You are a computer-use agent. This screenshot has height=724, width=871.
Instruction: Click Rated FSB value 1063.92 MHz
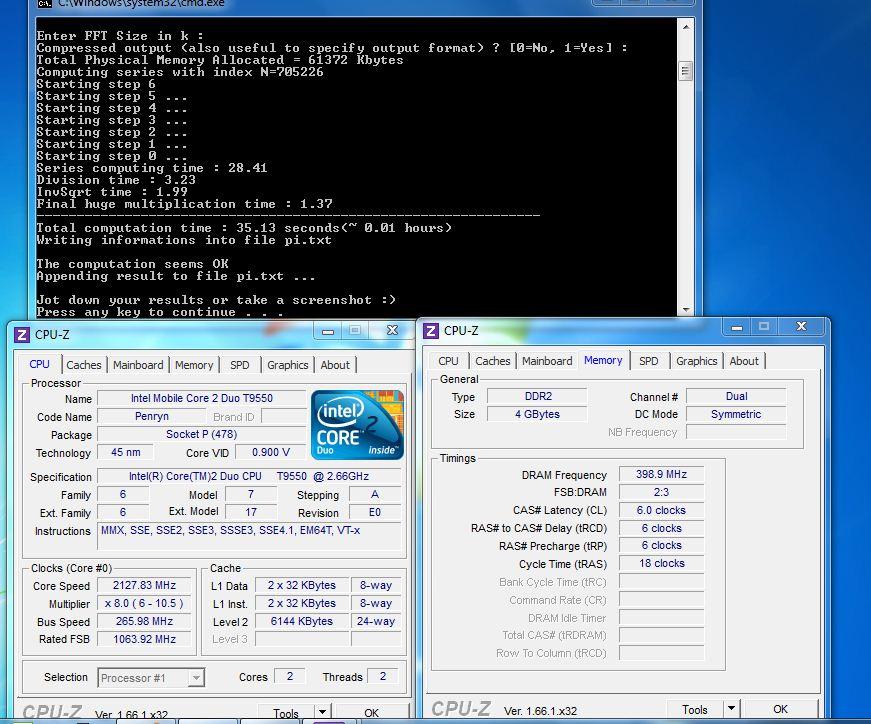[x=144, y=639]
